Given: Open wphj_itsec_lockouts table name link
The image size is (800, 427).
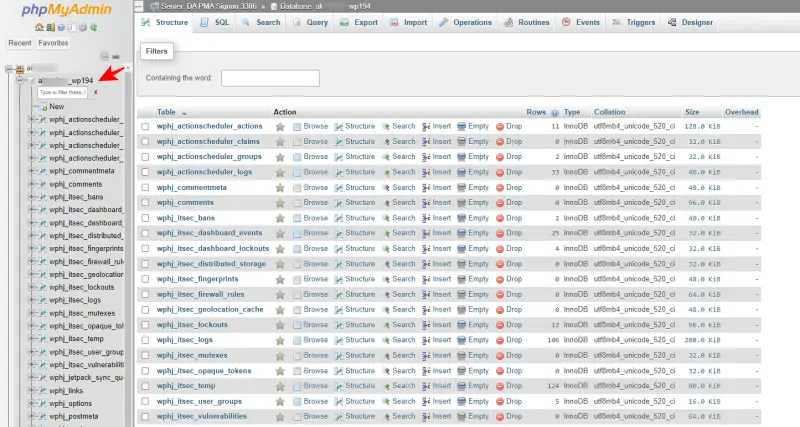Looking at the screenshot, I should point(192,325).
